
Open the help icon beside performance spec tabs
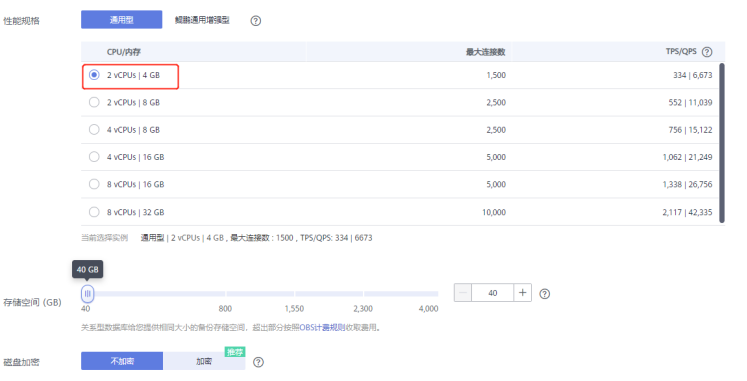click(x=256, y=20)
